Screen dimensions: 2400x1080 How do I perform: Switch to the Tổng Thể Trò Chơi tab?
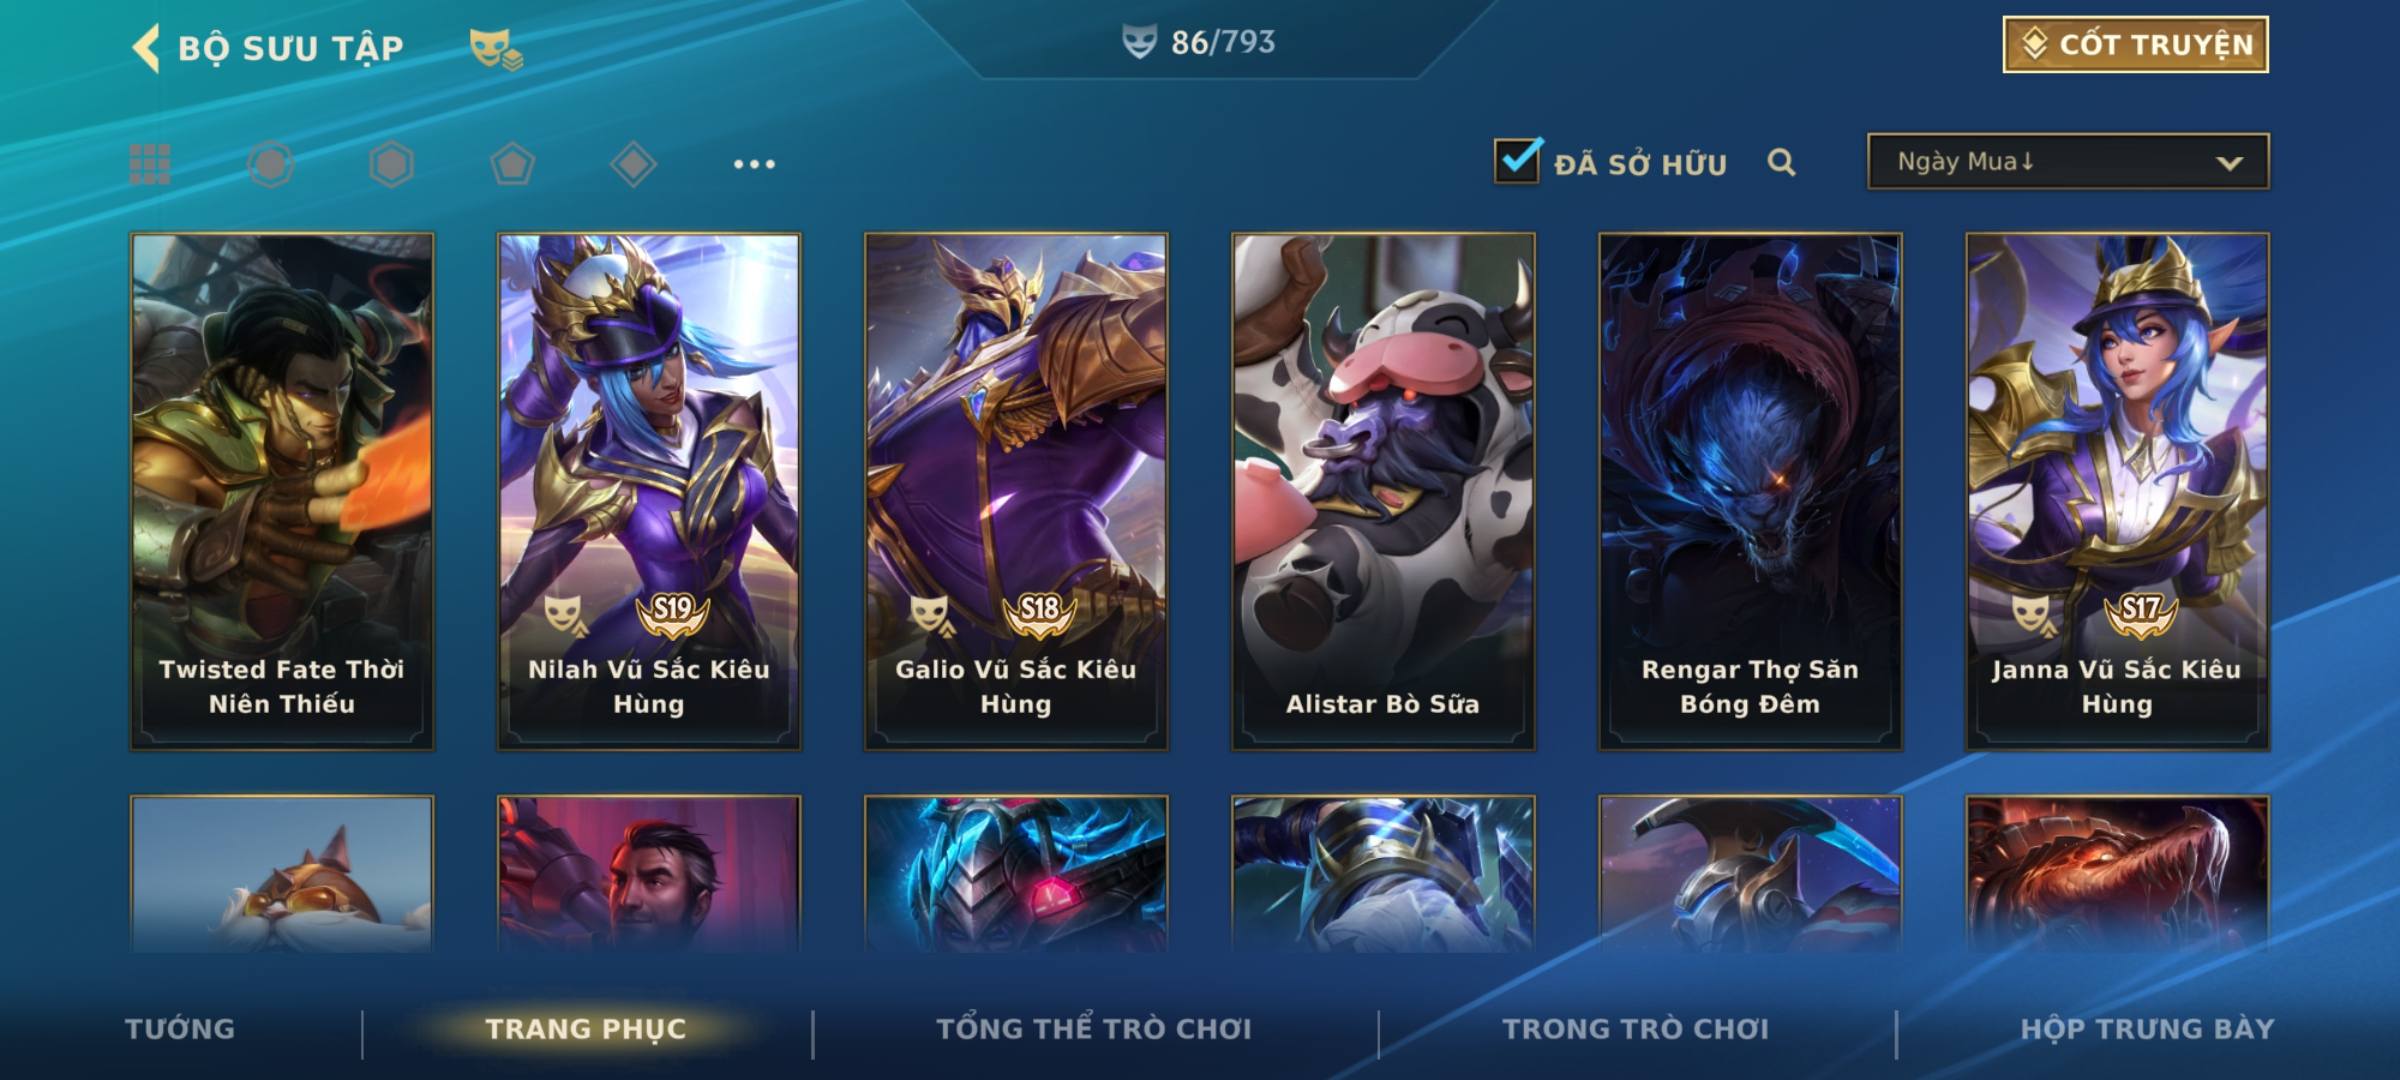pyautogui.click(x=1094, y=1029)
